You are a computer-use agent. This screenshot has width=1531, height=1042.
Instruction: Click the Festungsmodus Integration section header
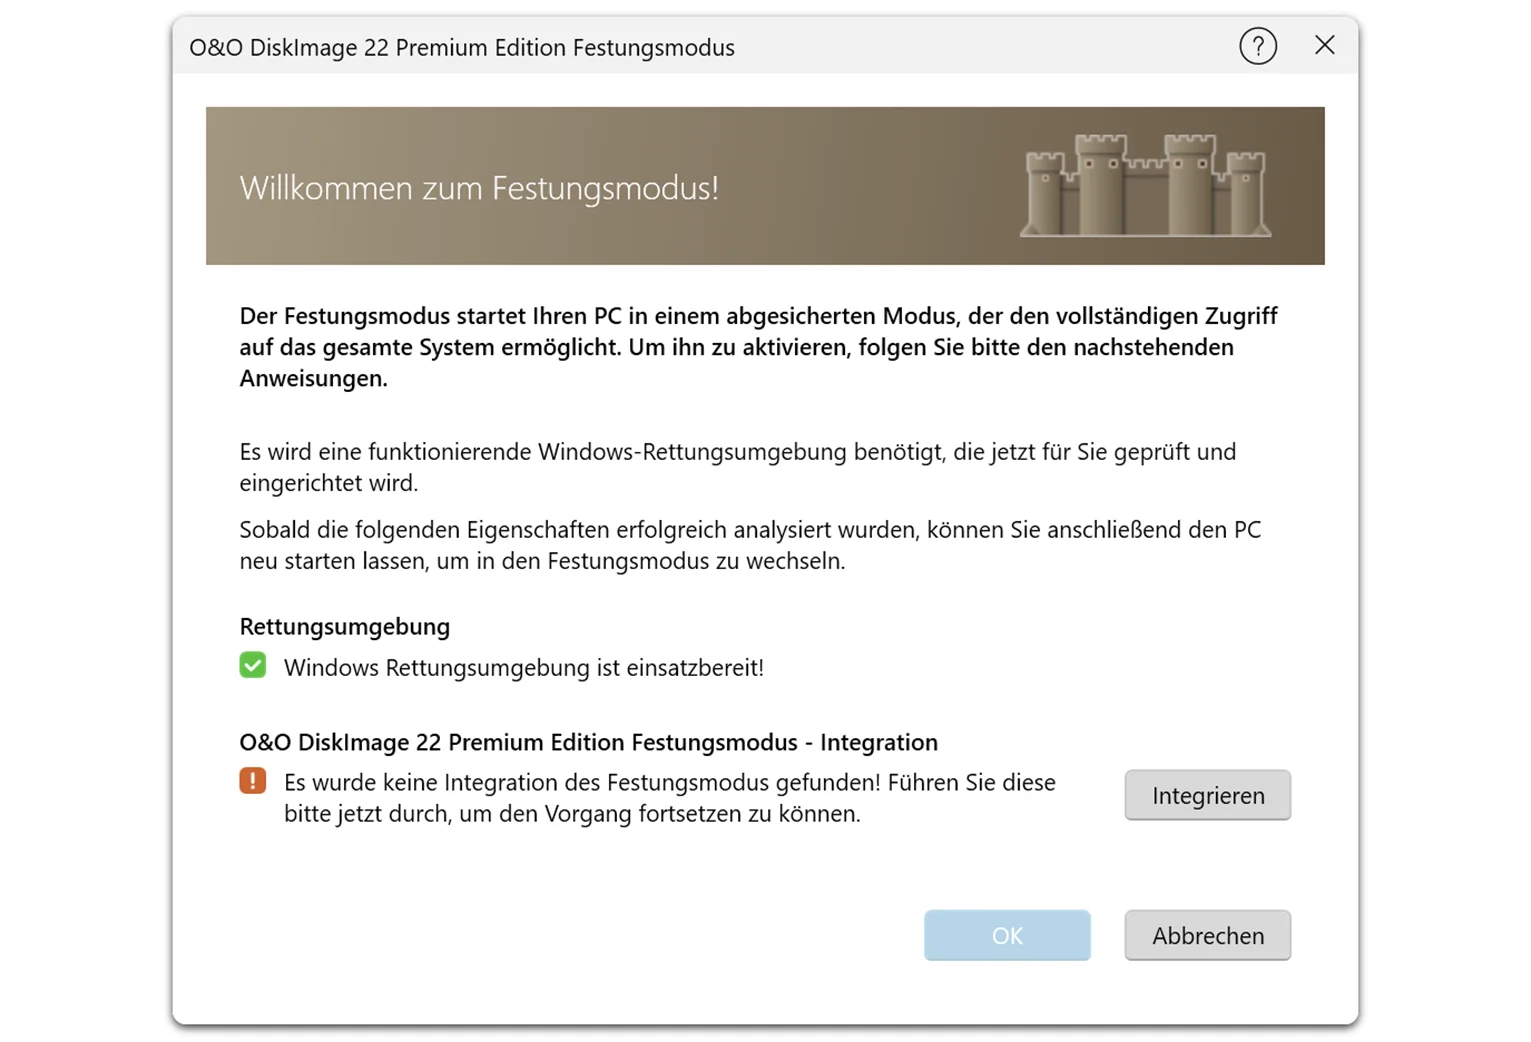587,742
